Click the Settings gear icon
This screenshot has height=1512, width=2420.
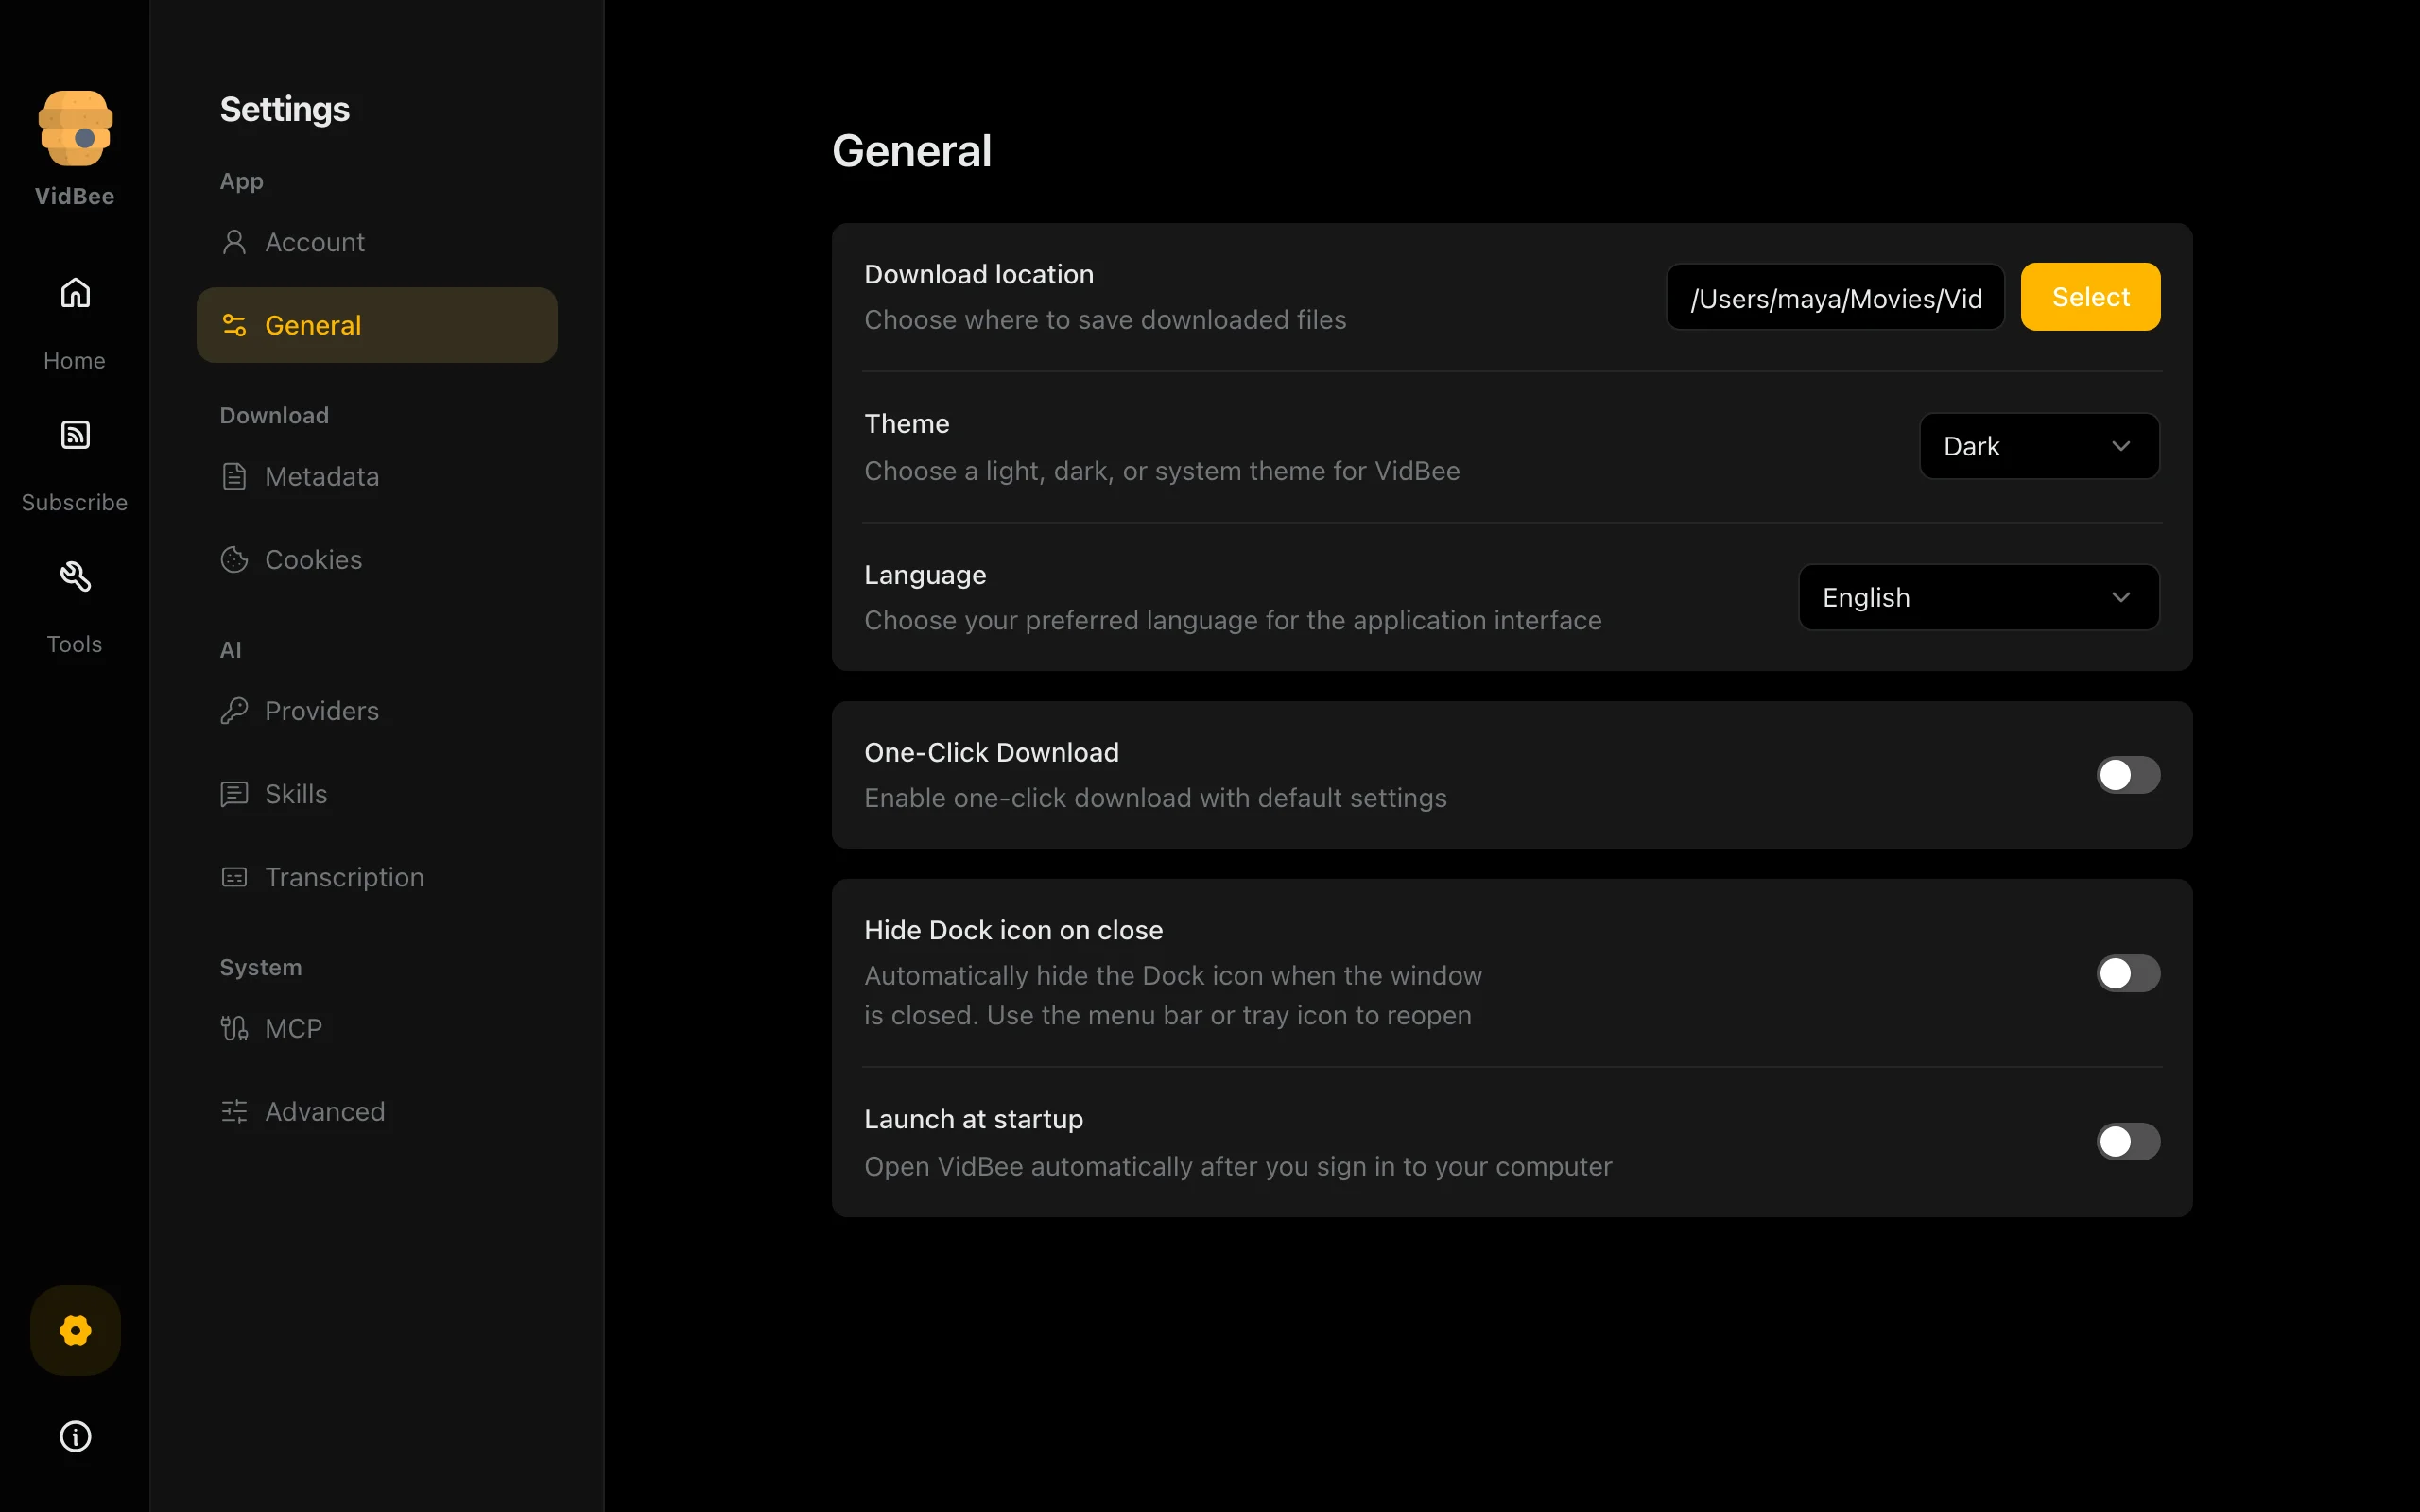point(75,1330)
